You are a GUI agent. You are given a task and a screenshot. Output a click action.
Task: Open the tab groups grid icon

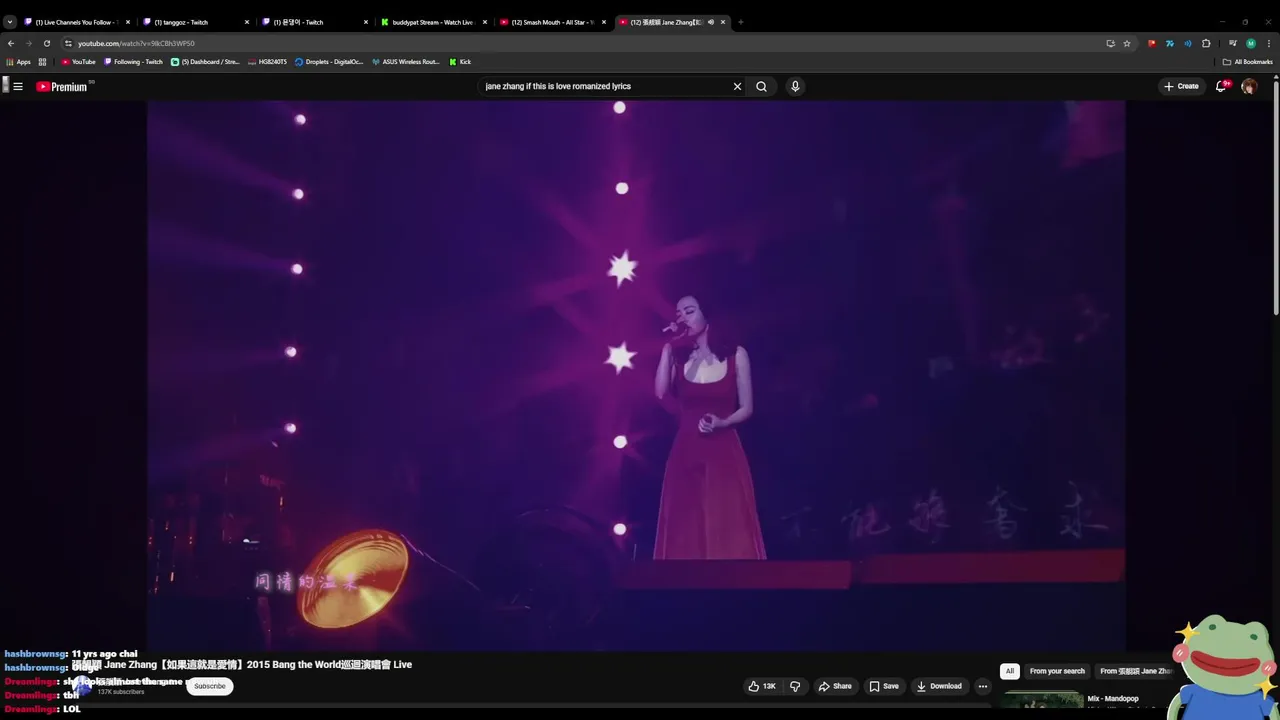(x=42, y=62)
